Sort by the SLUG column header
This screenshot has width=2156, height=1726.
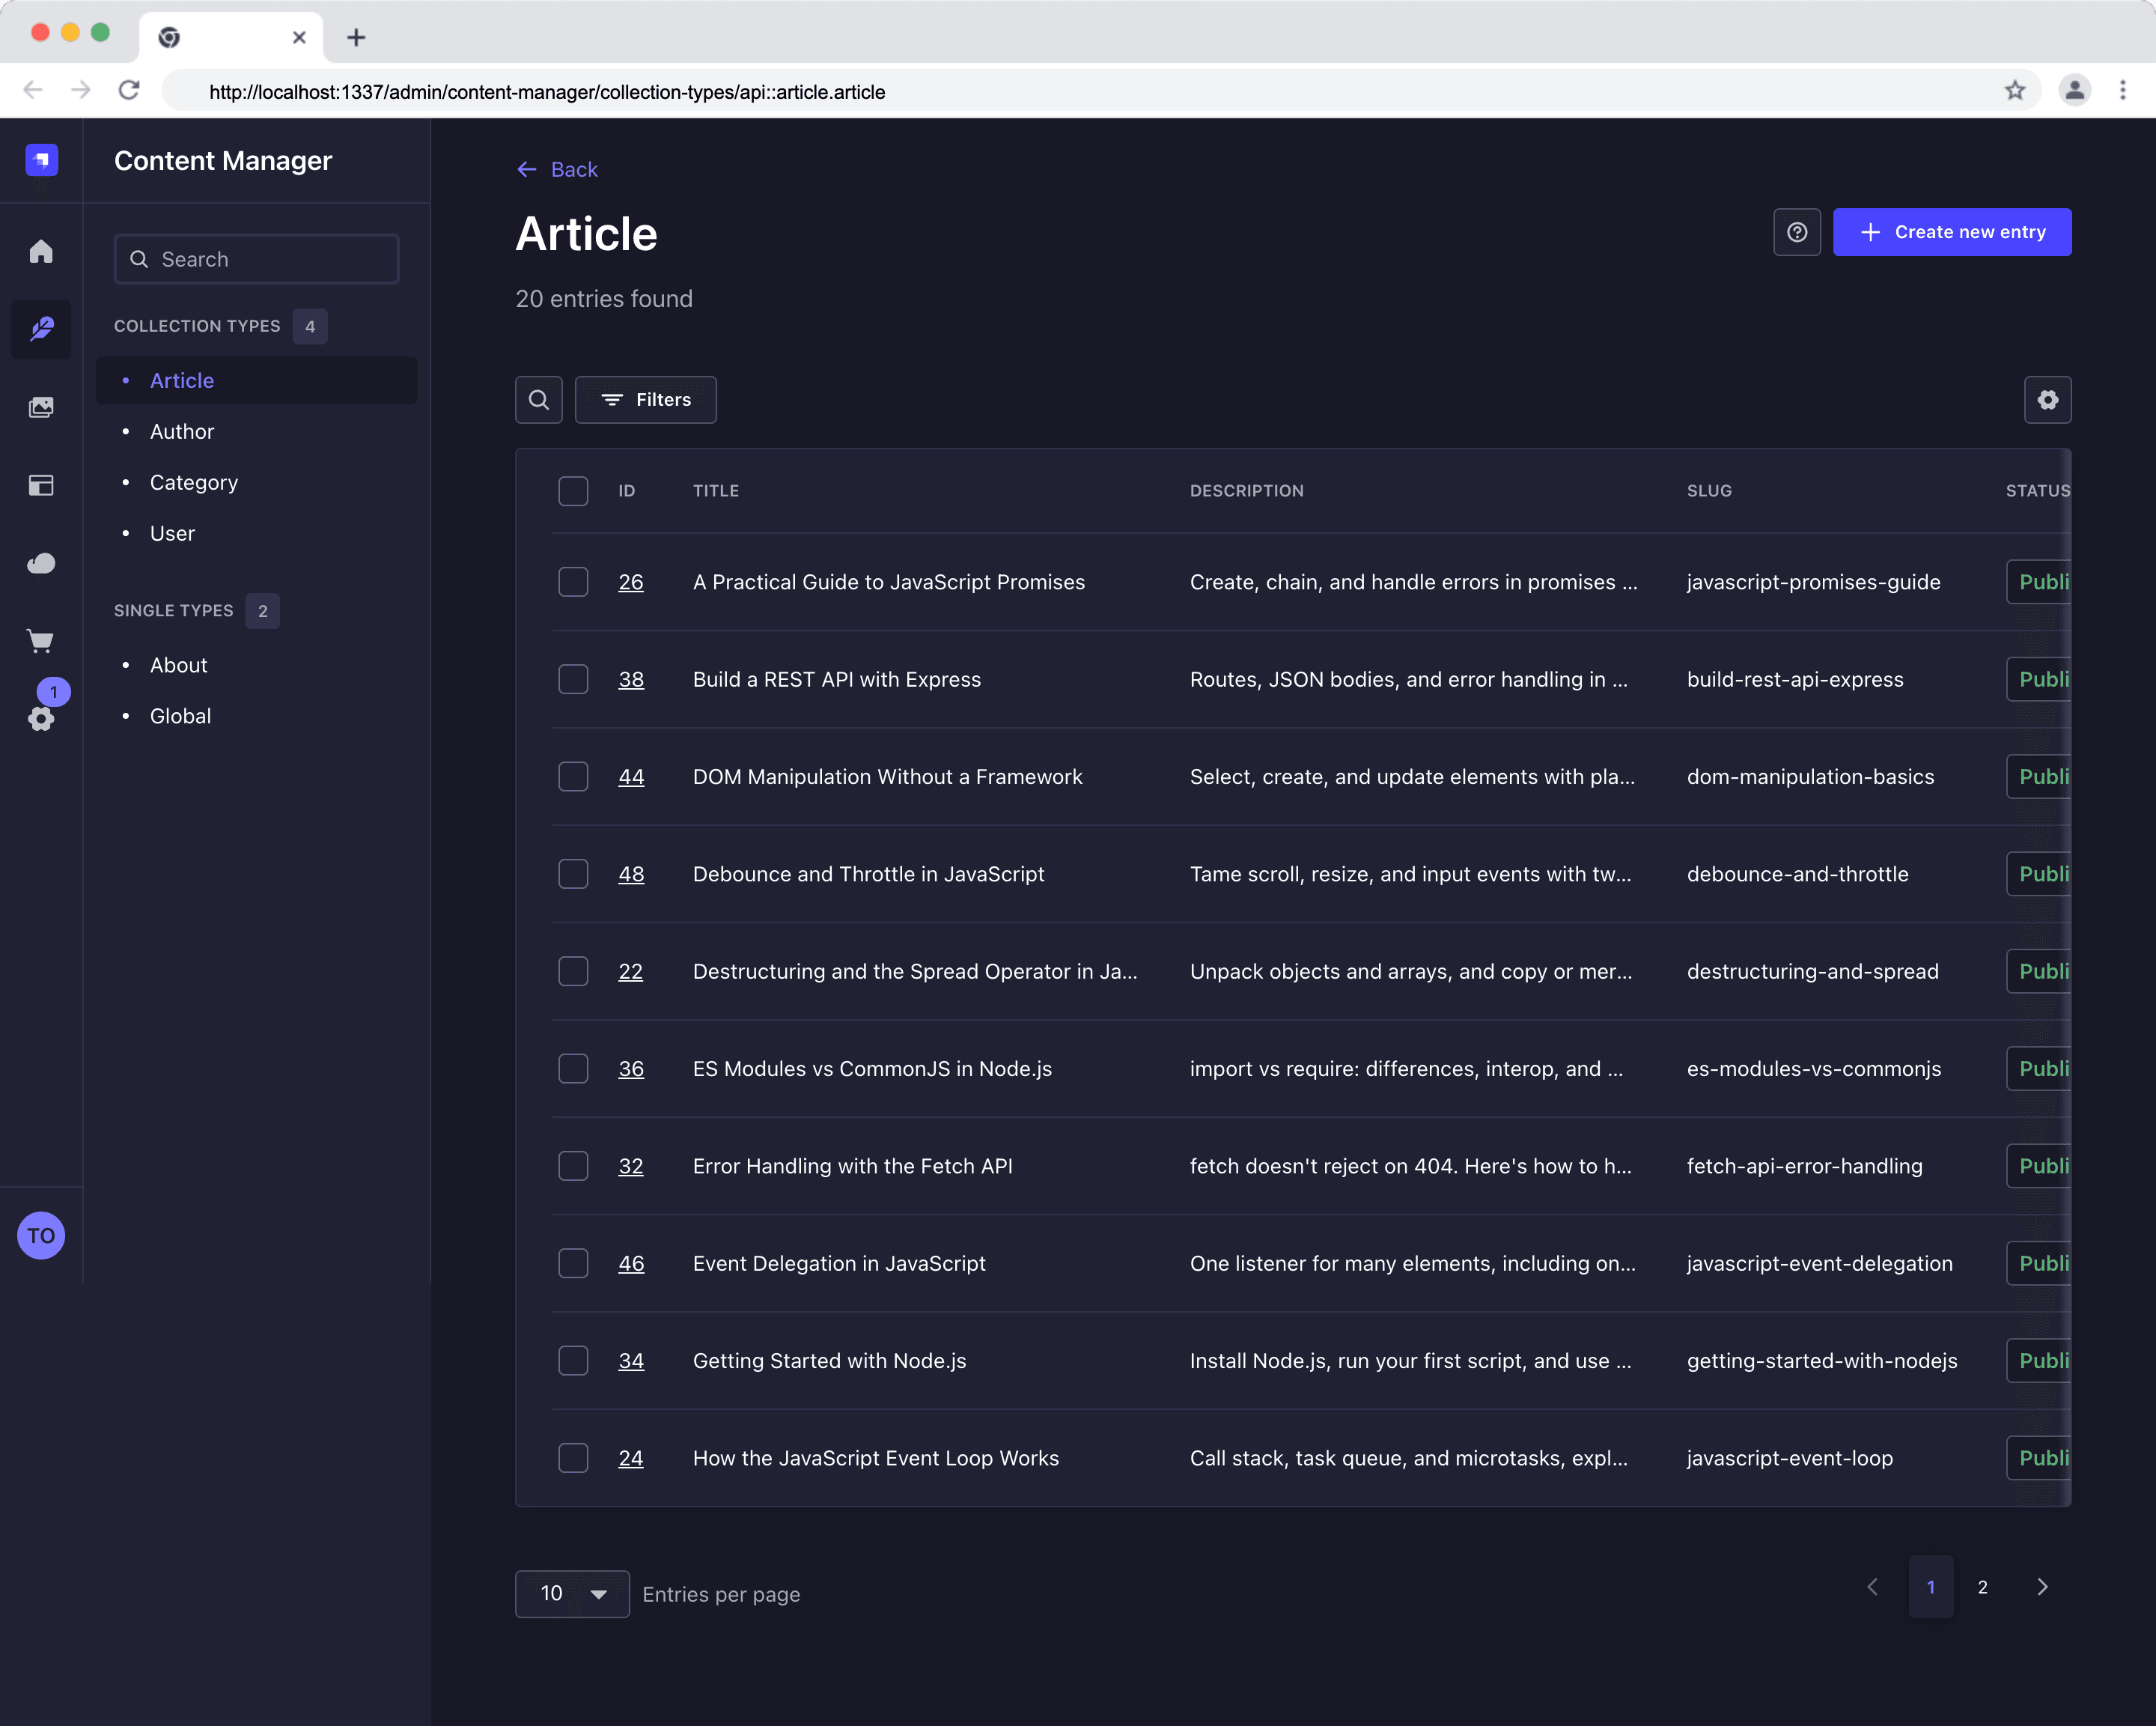[x=1709, y=491]
